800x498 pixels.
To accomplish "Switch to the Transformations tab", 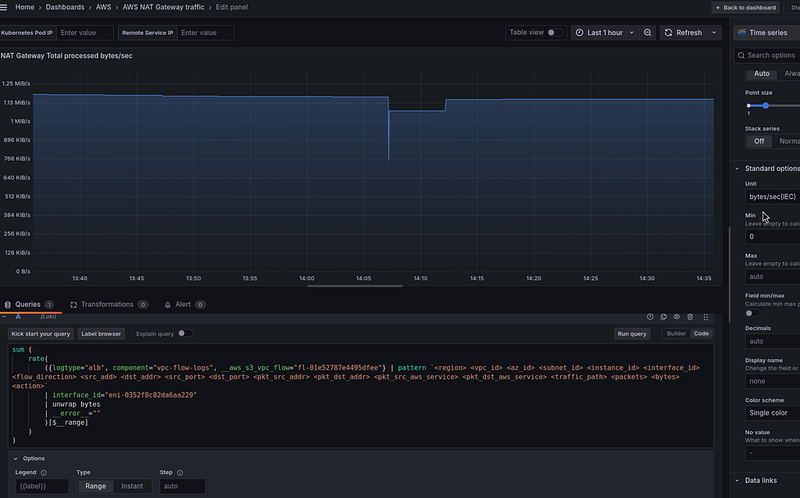I will 109,305.
